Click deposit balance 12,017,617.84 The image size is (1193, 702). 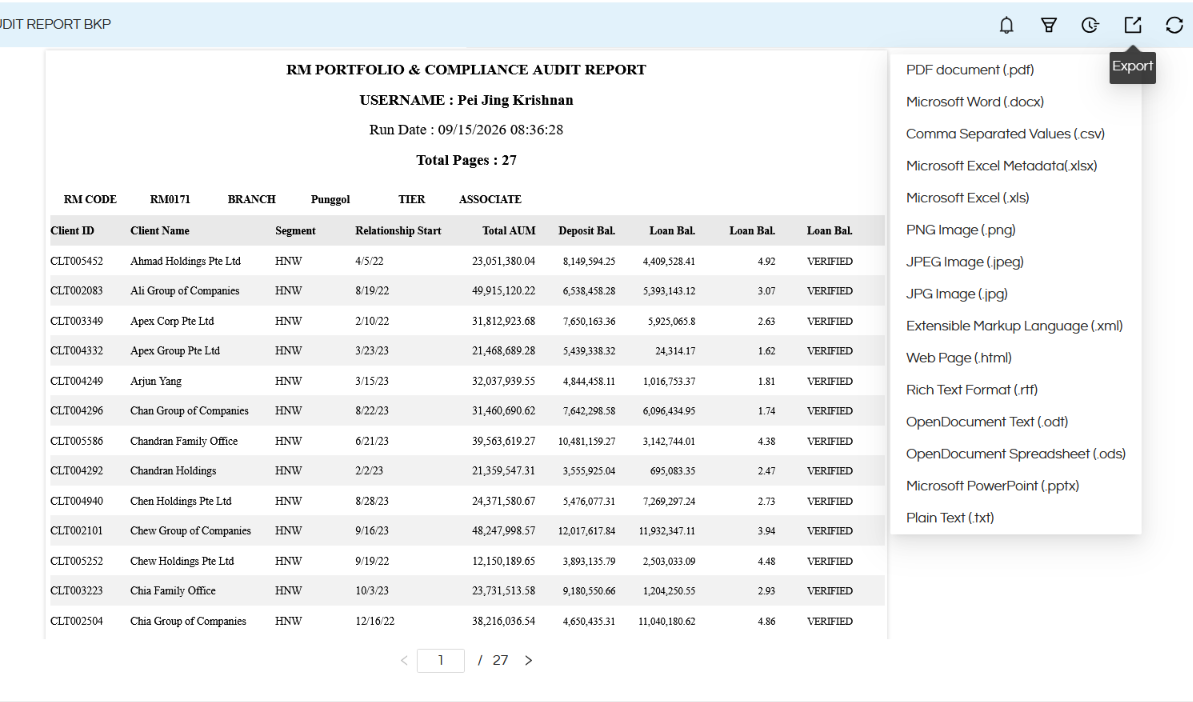coord(587,531)
